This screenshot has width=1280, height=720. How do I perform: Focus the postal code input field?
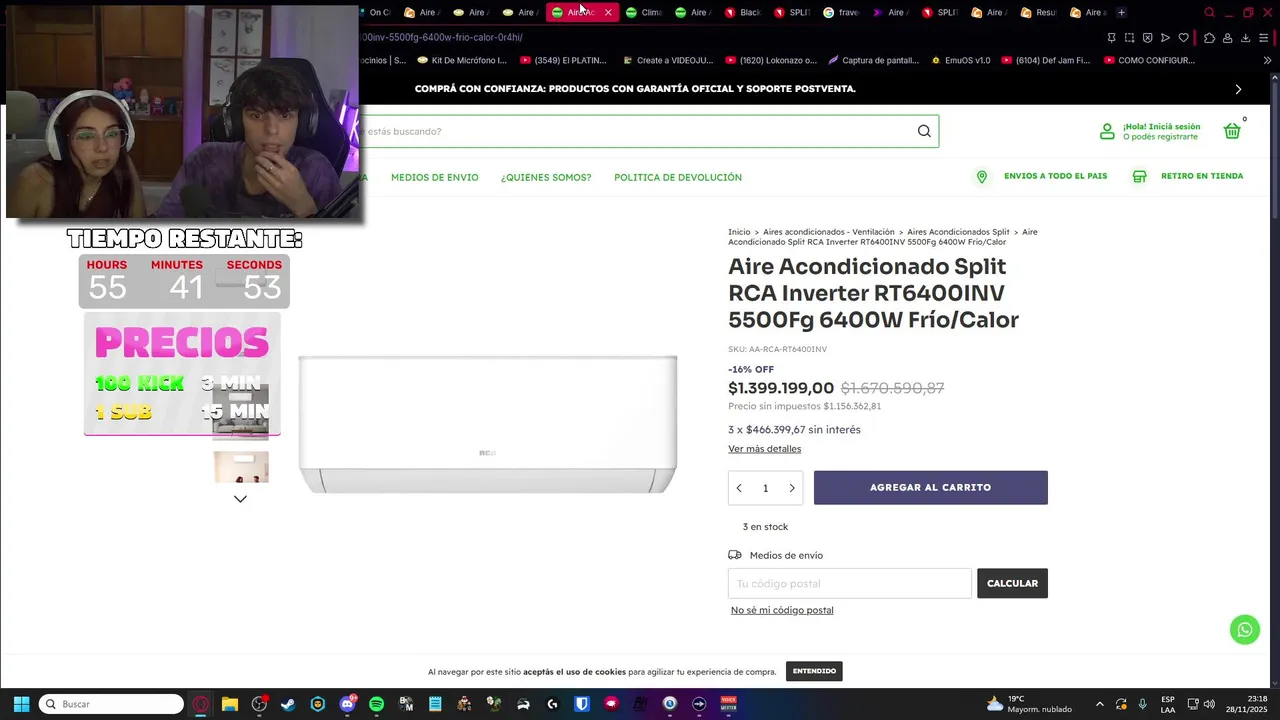(x=850, y=584)
